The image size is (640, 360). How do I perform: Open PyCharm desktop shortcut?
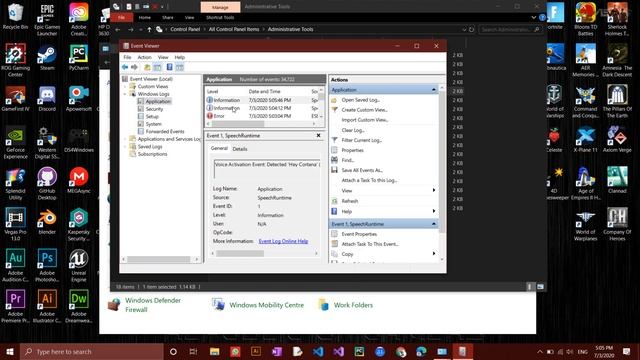79,58
